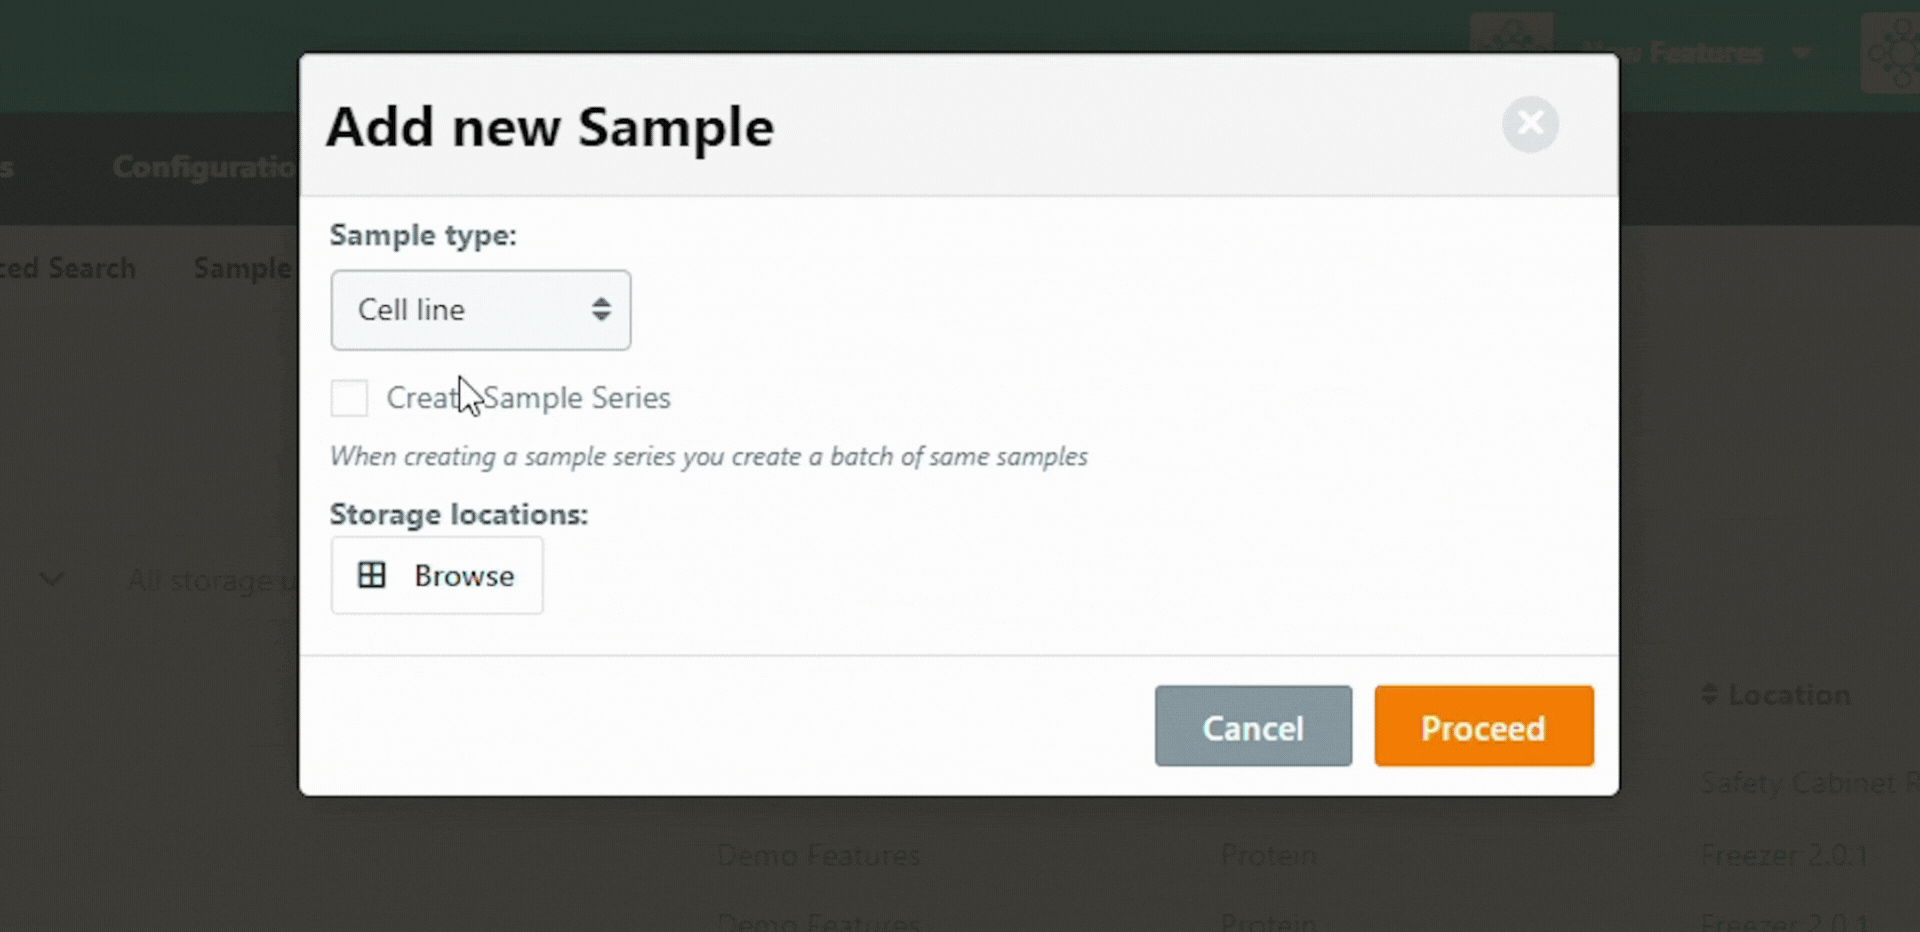Enable the Create Sample Series checkbox
1920x932 pixels.
pyautogui.click(x=349, y=397)
